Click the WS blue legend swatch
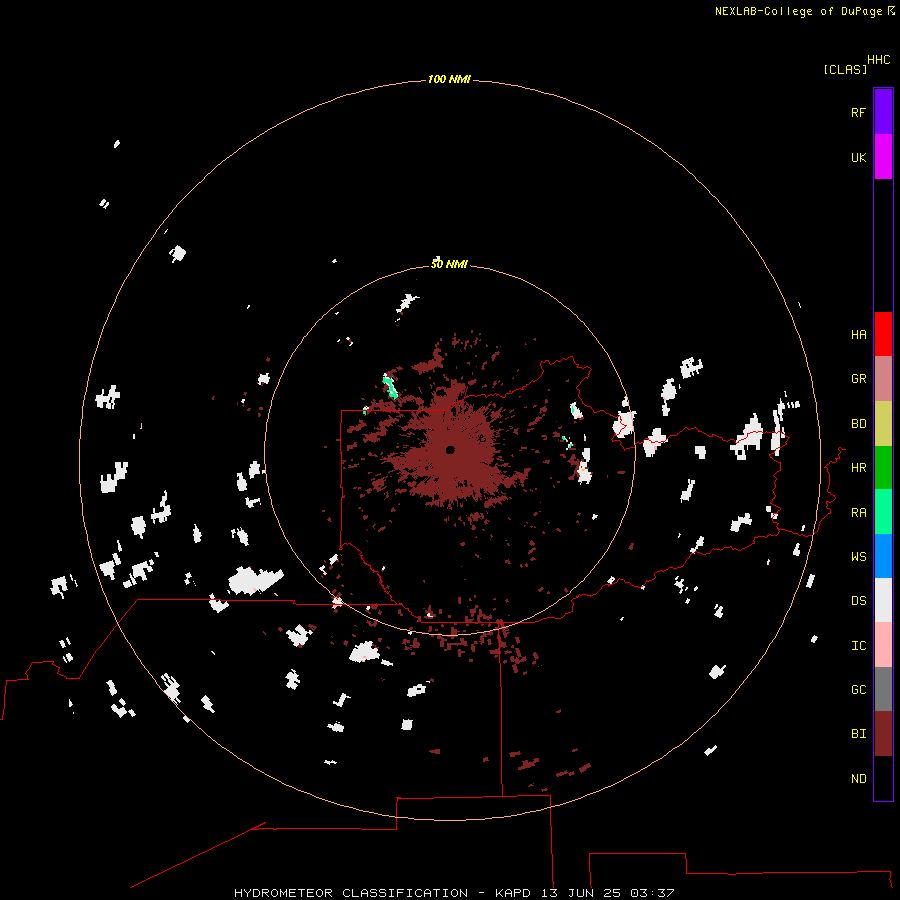The width and height of the screenshot is (900, 900). click(883, 556)
